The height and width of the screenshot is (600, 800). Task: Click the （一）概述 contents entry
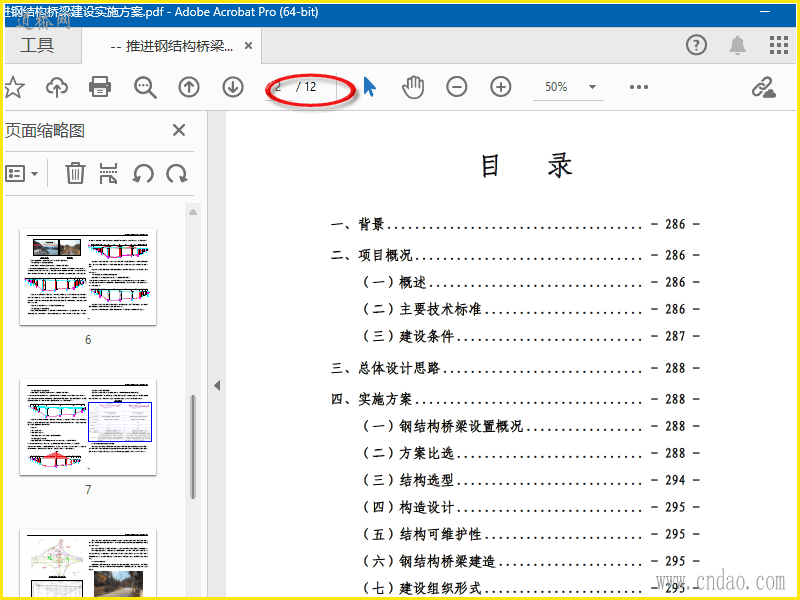tap(531, 282)
